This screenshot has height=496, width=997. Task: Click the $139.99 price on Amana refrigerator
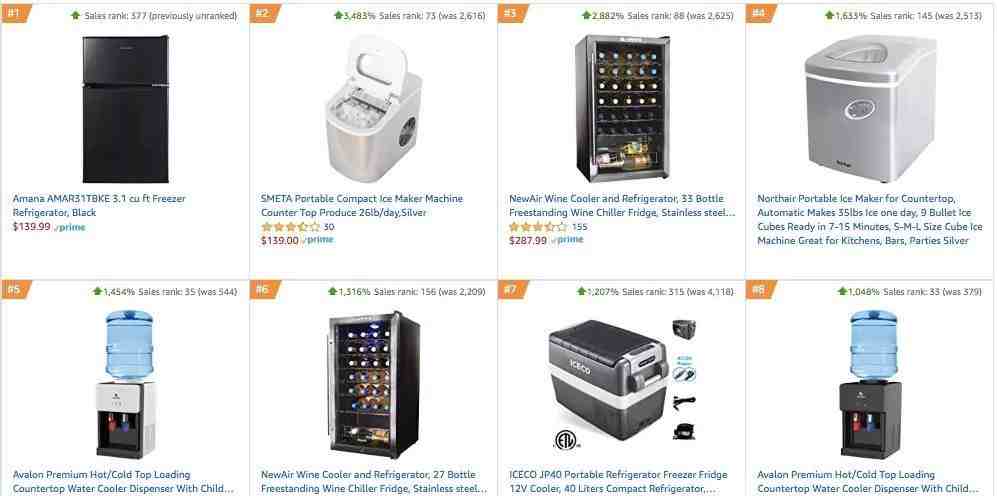pyautogui.click(x=31, y=226)
